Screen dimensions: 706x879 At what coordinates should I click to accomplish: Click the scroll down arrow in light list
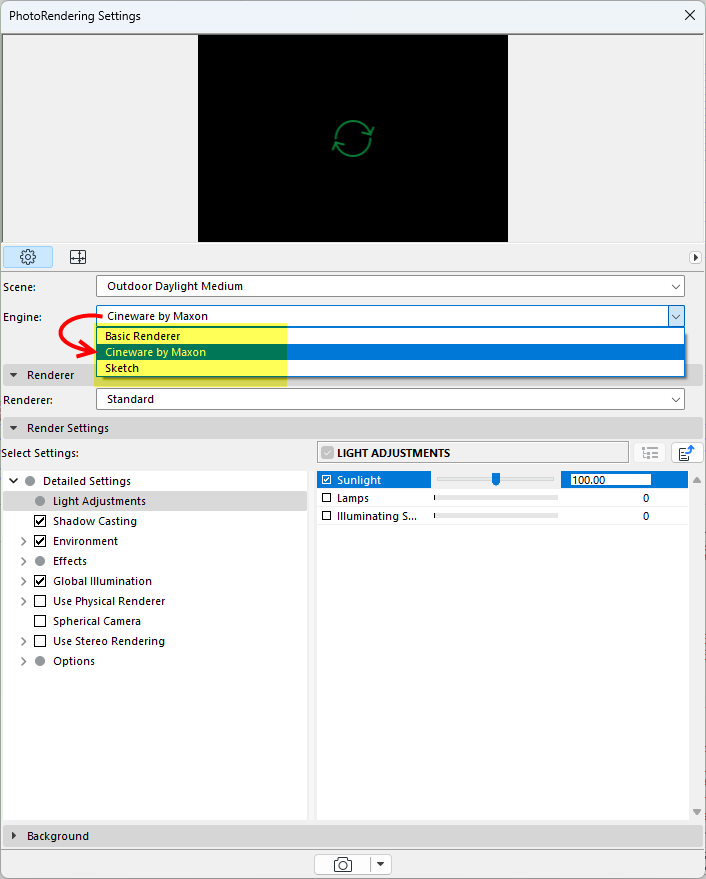click(x=696, y=812)
